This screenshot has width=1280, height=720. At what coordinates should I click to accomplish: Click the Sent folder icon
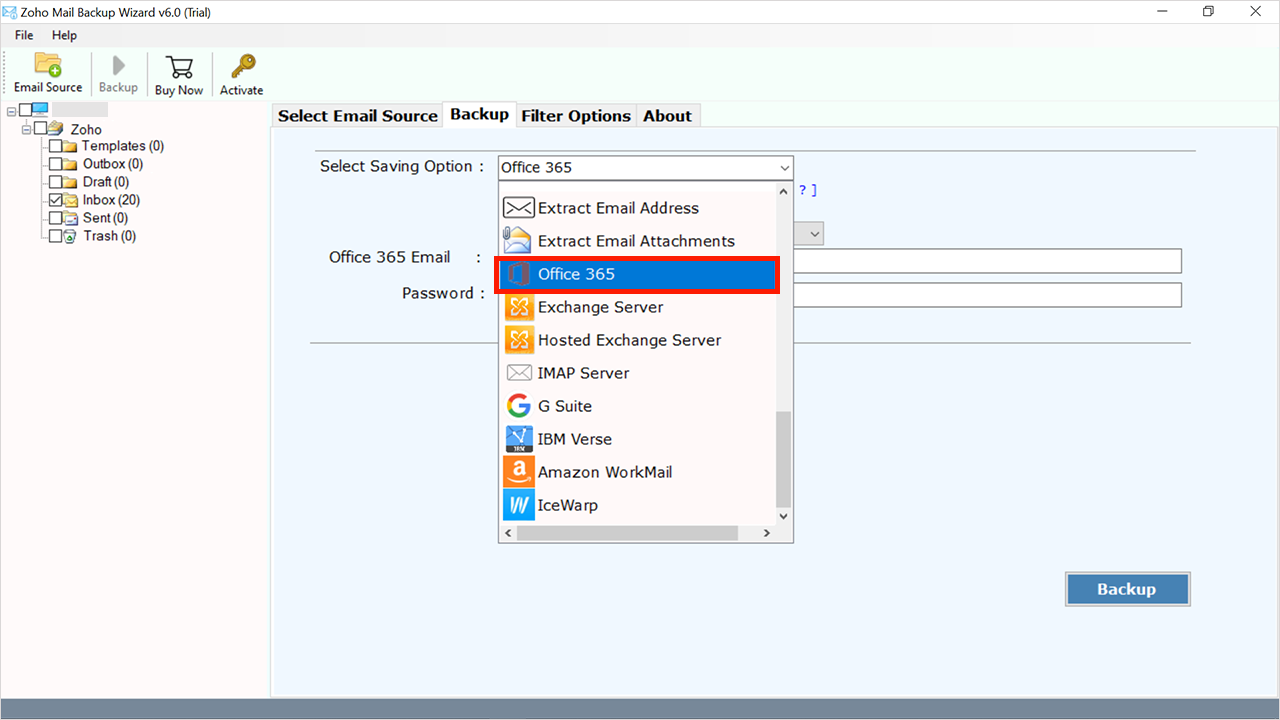click(x=71, y=218)
